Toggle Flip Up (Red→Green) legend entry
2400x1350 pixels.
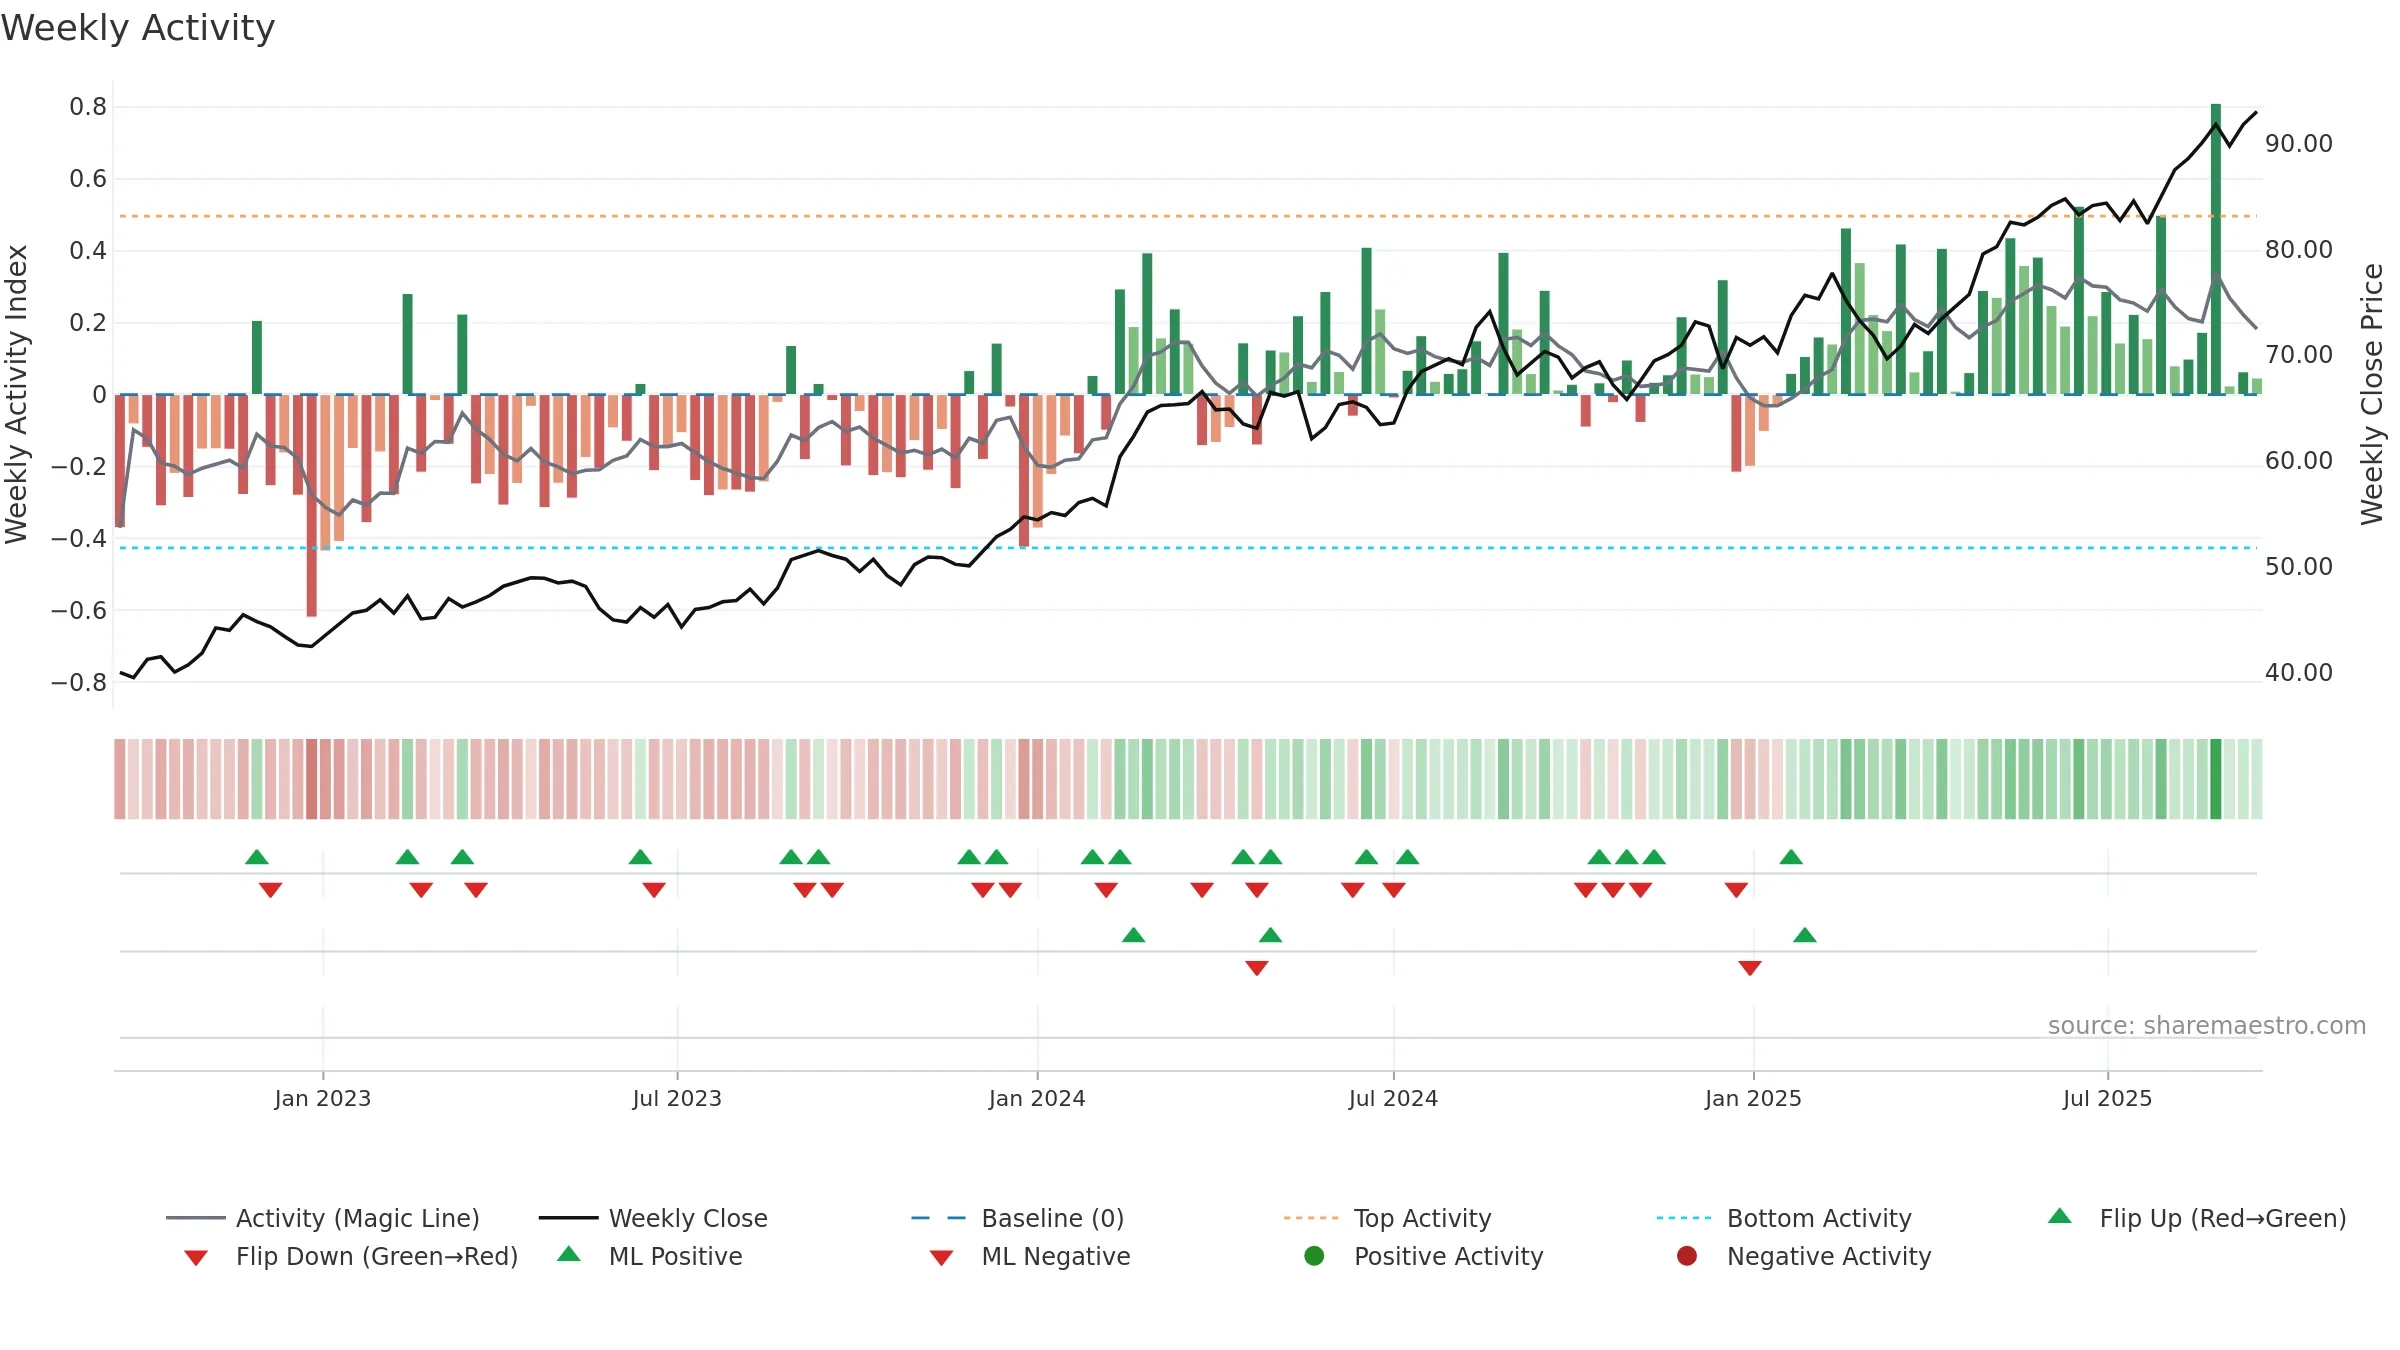pyautogui.click(x=2196, y=1218)
